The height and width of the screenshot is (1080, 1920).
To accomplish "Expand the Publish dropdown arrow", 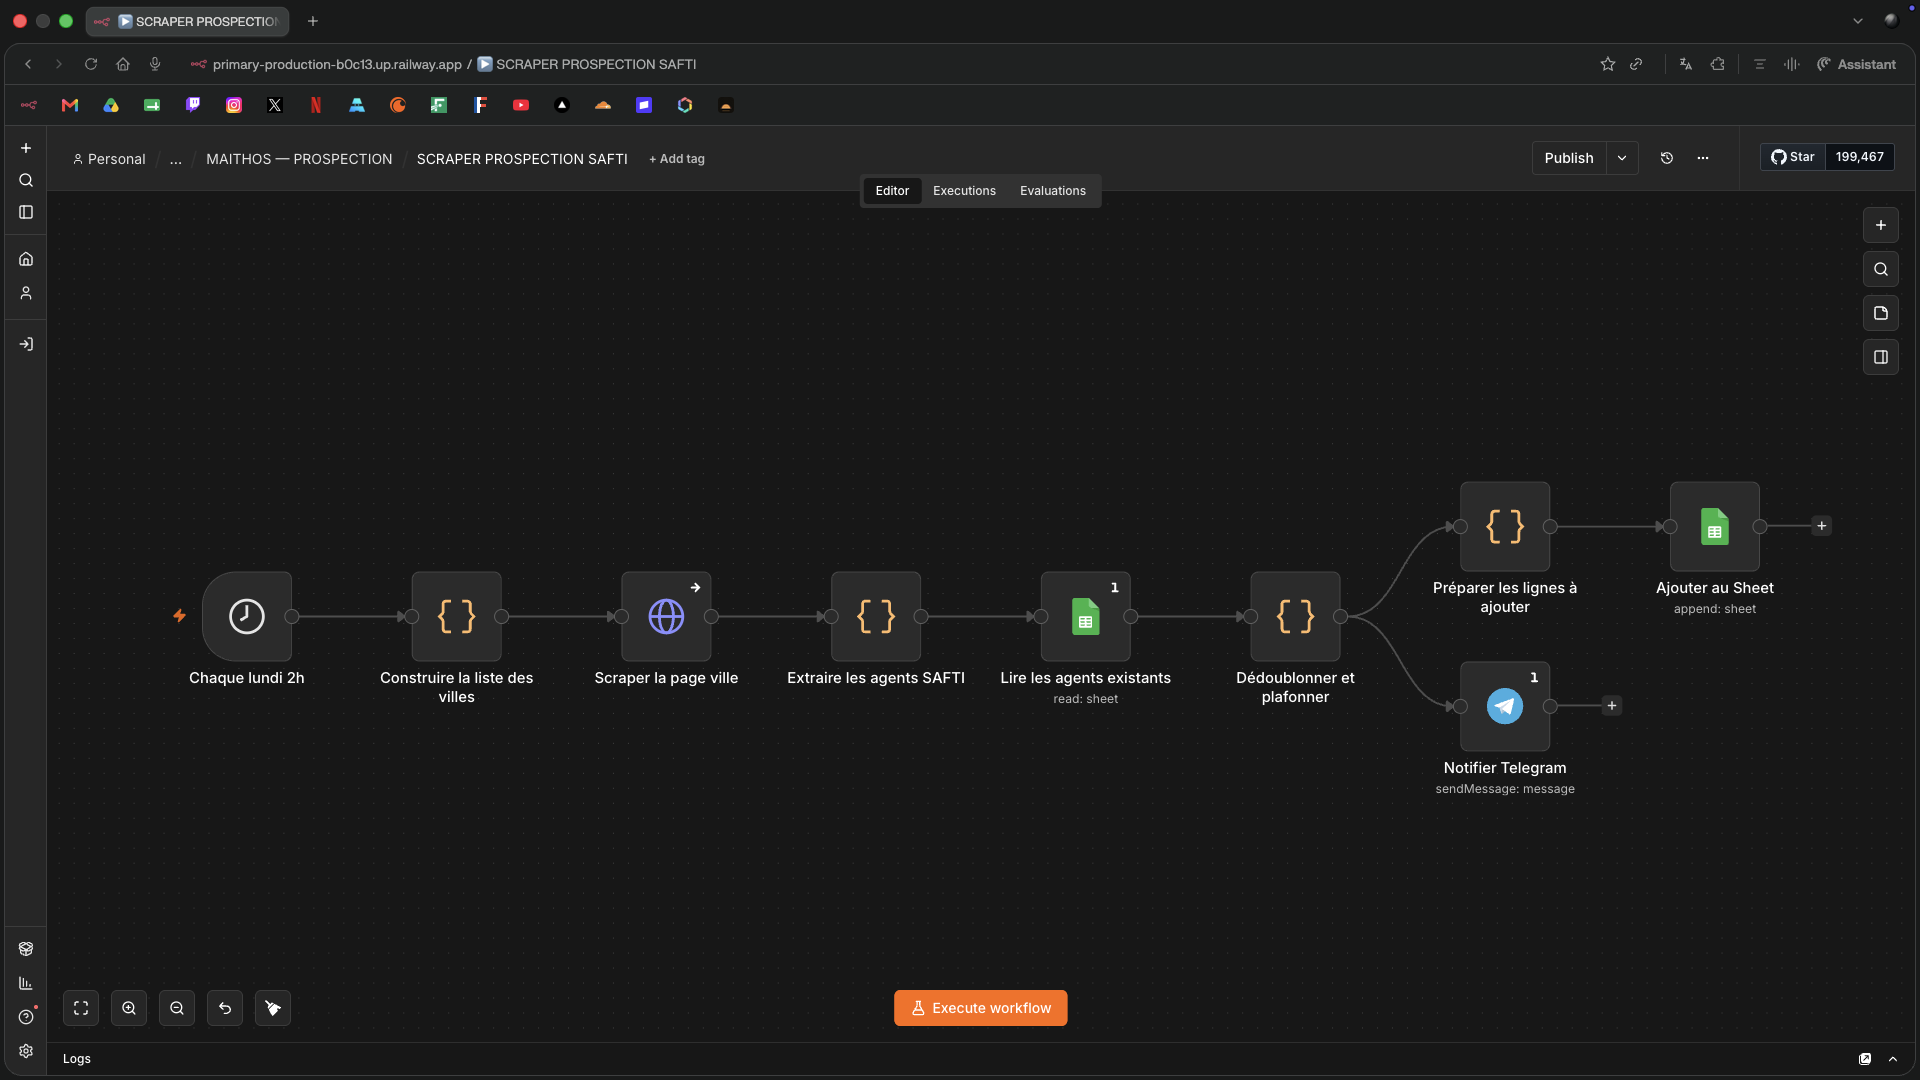I will (x=1622, y=158).
